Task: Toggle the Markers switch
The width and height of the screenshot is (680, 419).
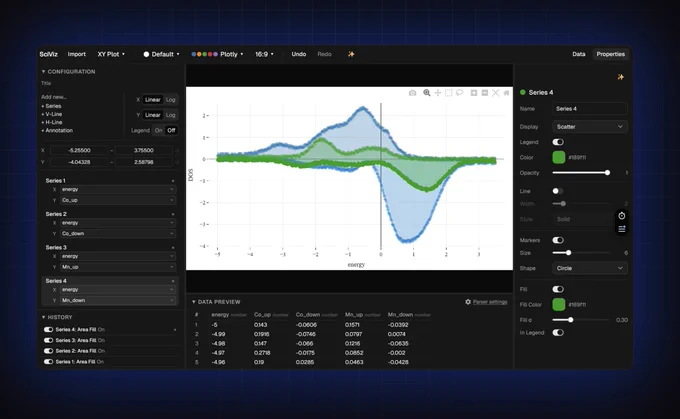Action: 558,240
